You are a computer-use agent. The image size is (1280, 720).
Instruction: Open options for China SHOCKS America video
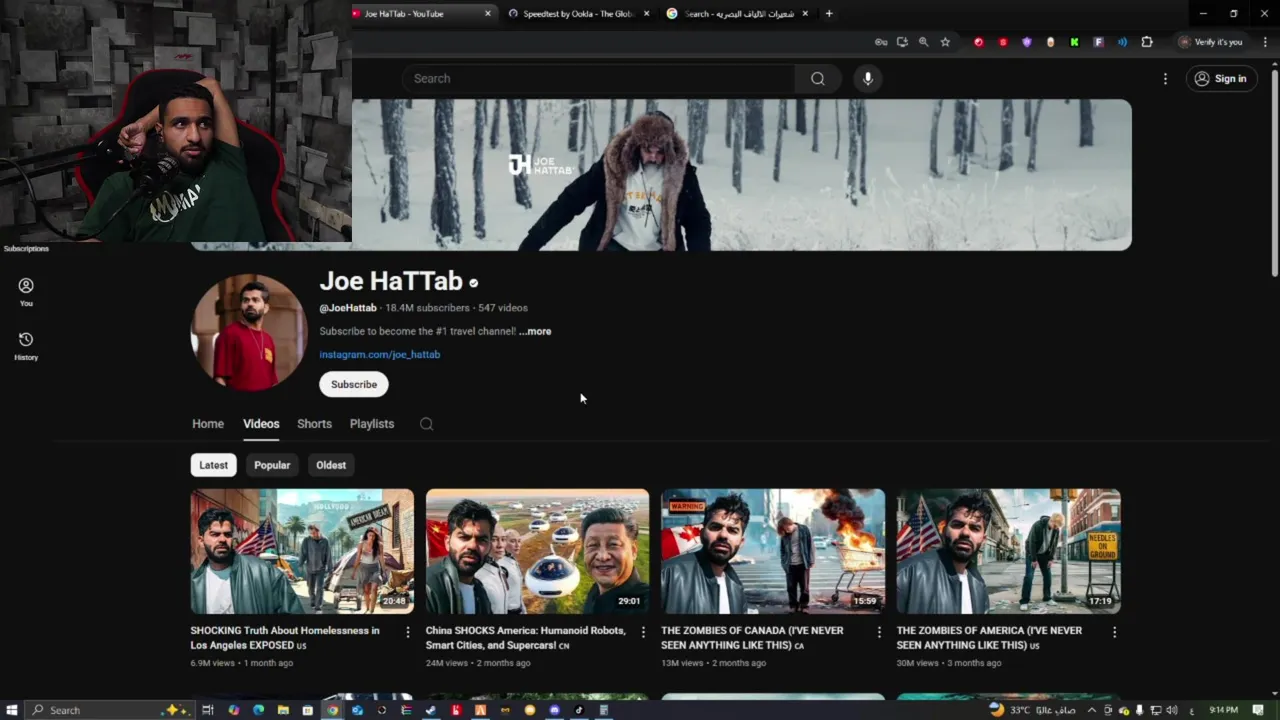click(643, 632)
